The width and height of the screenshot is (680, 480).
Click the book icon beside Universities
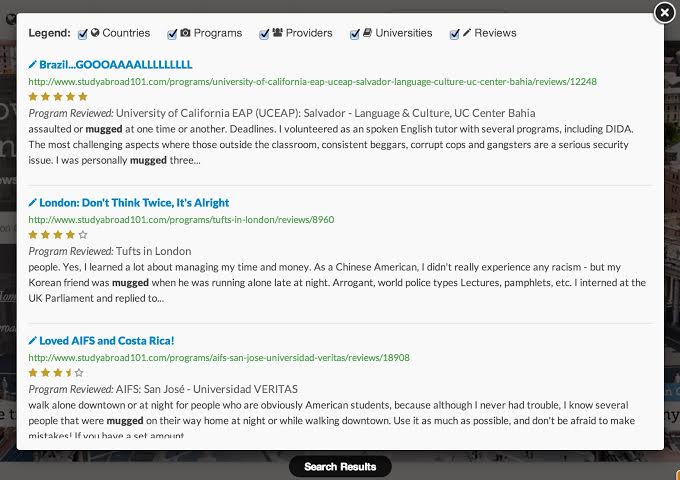pos(367,33)
